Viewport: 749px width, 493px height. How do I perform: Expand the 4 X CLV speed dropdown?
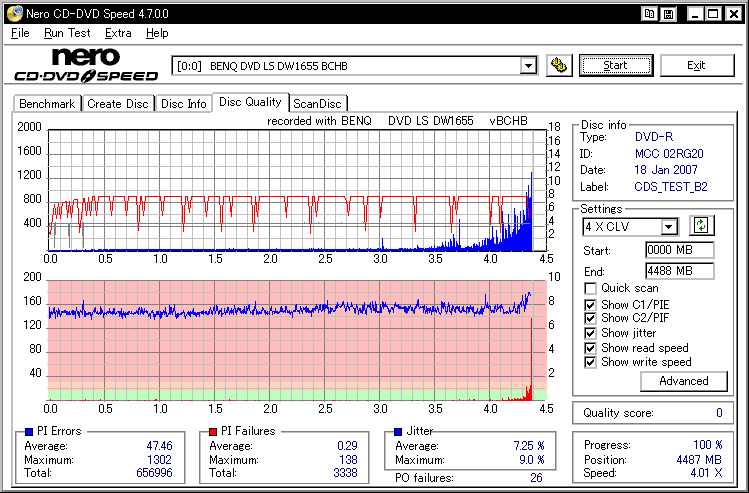click(x=669, y=227)
